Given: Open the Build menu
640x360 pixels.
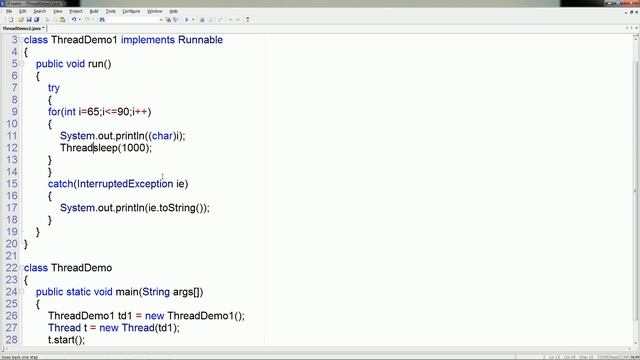Looking at the screenshot, I should coord(94,11).
